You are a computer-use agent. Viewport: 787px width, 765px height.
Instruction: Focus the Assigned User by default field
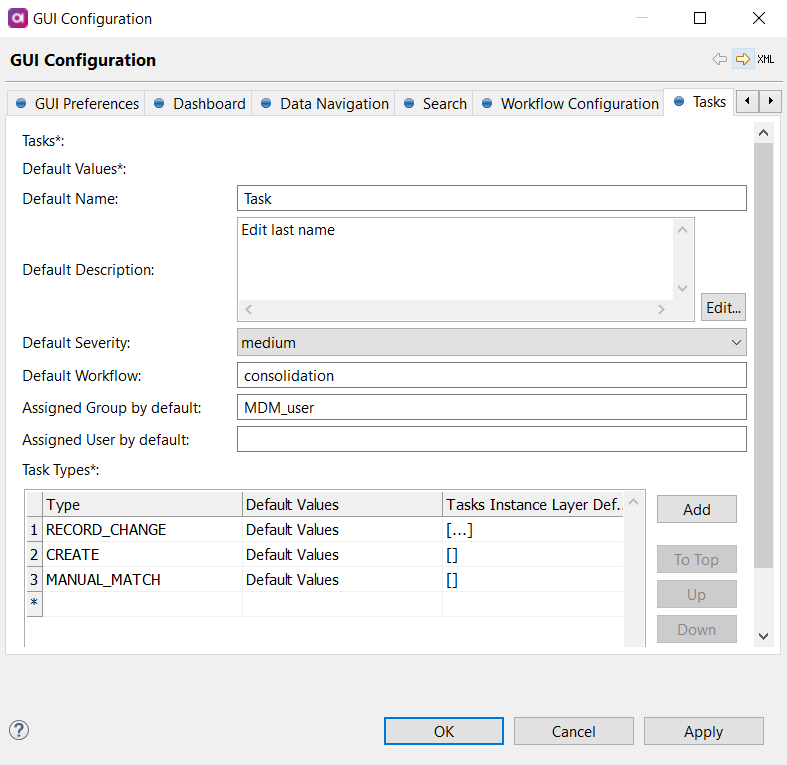pos(491,439)
